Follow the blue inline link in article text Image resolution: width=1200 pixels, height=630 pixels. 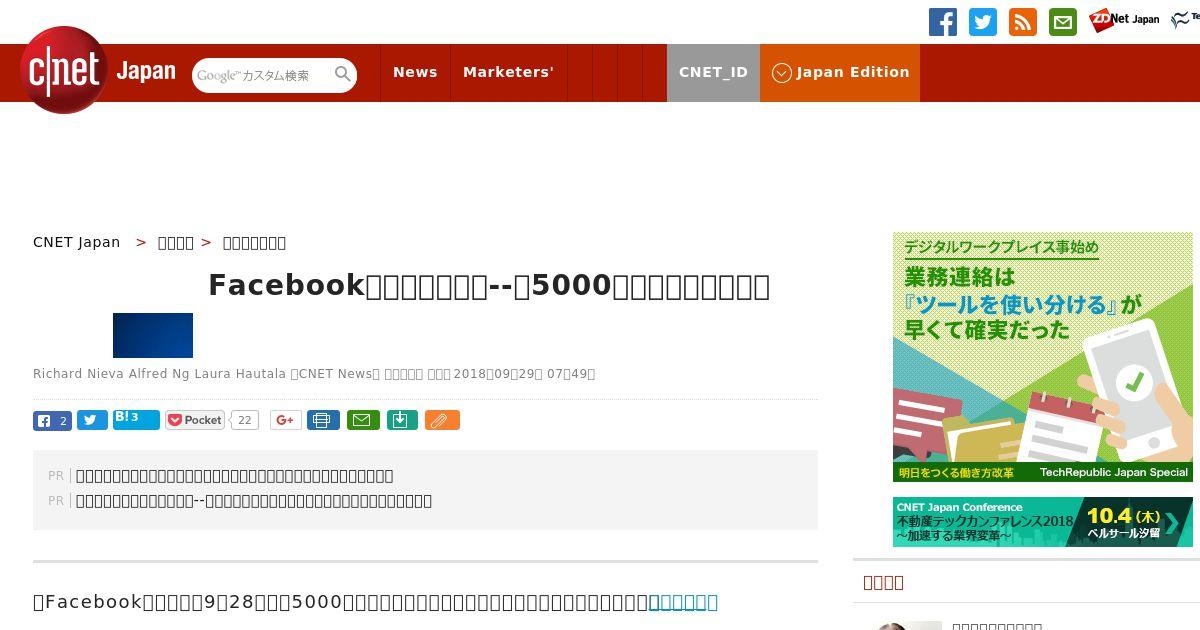[x=683, y=602]
